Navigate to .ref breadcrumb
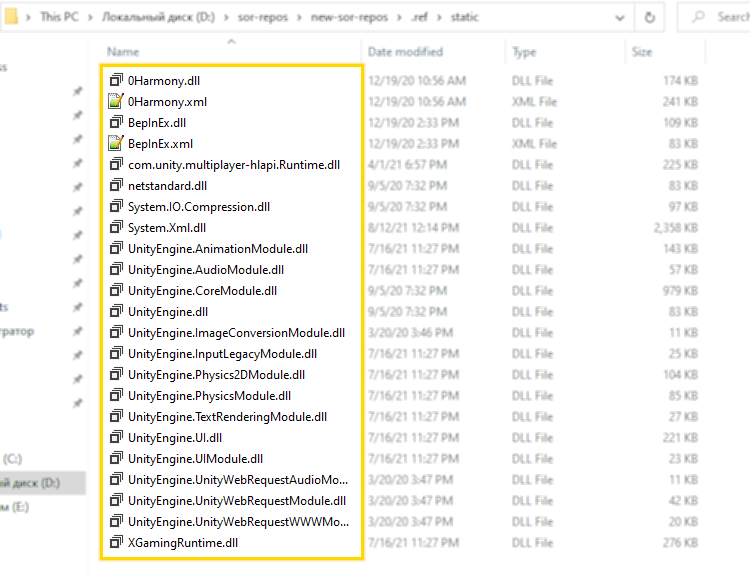 [419, 17]
